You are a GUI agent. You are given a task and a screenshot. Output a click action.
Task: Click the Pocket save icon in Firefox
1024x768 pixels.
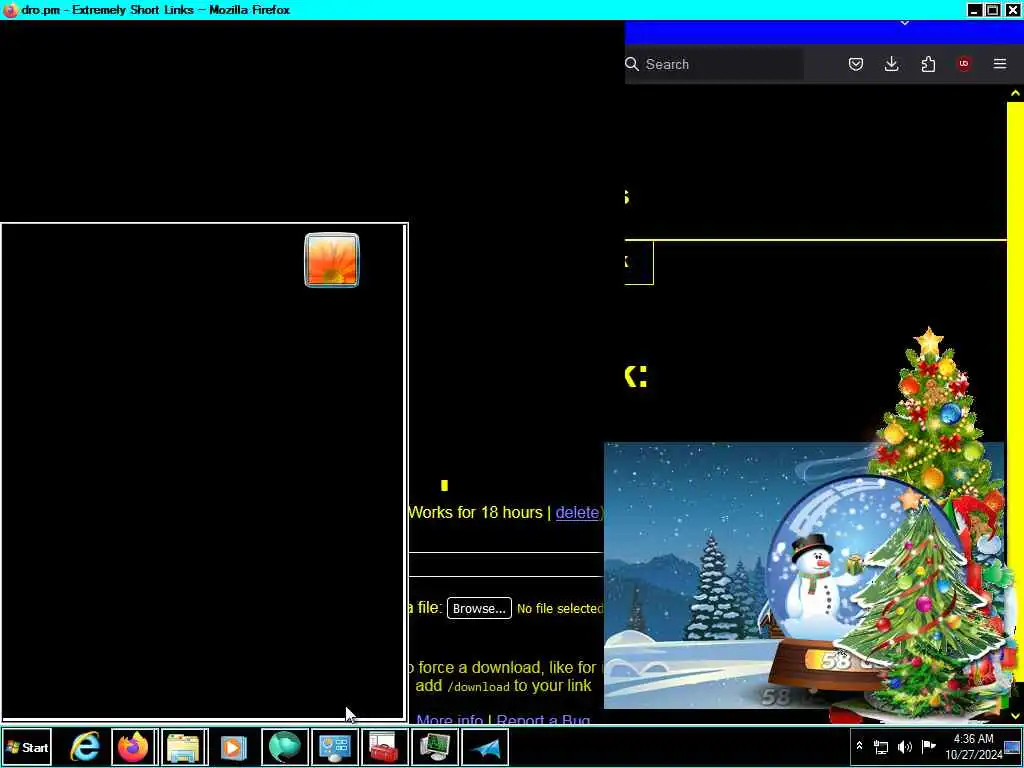tap(856, 64)
